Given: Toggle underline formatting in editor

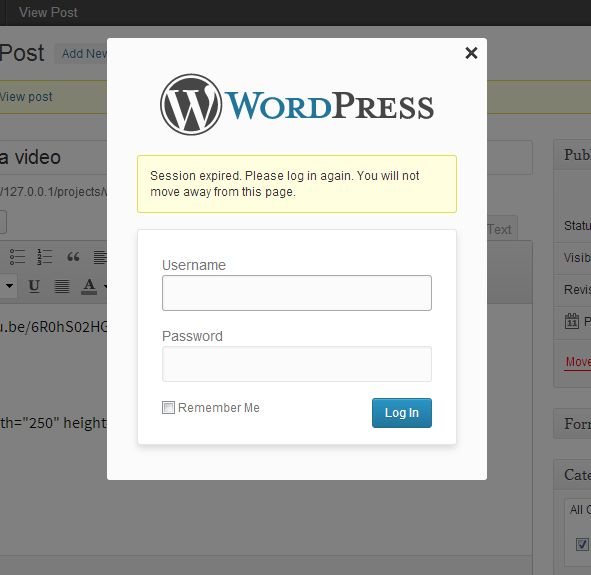Looking at the screenshot, I should coord(34,286).
